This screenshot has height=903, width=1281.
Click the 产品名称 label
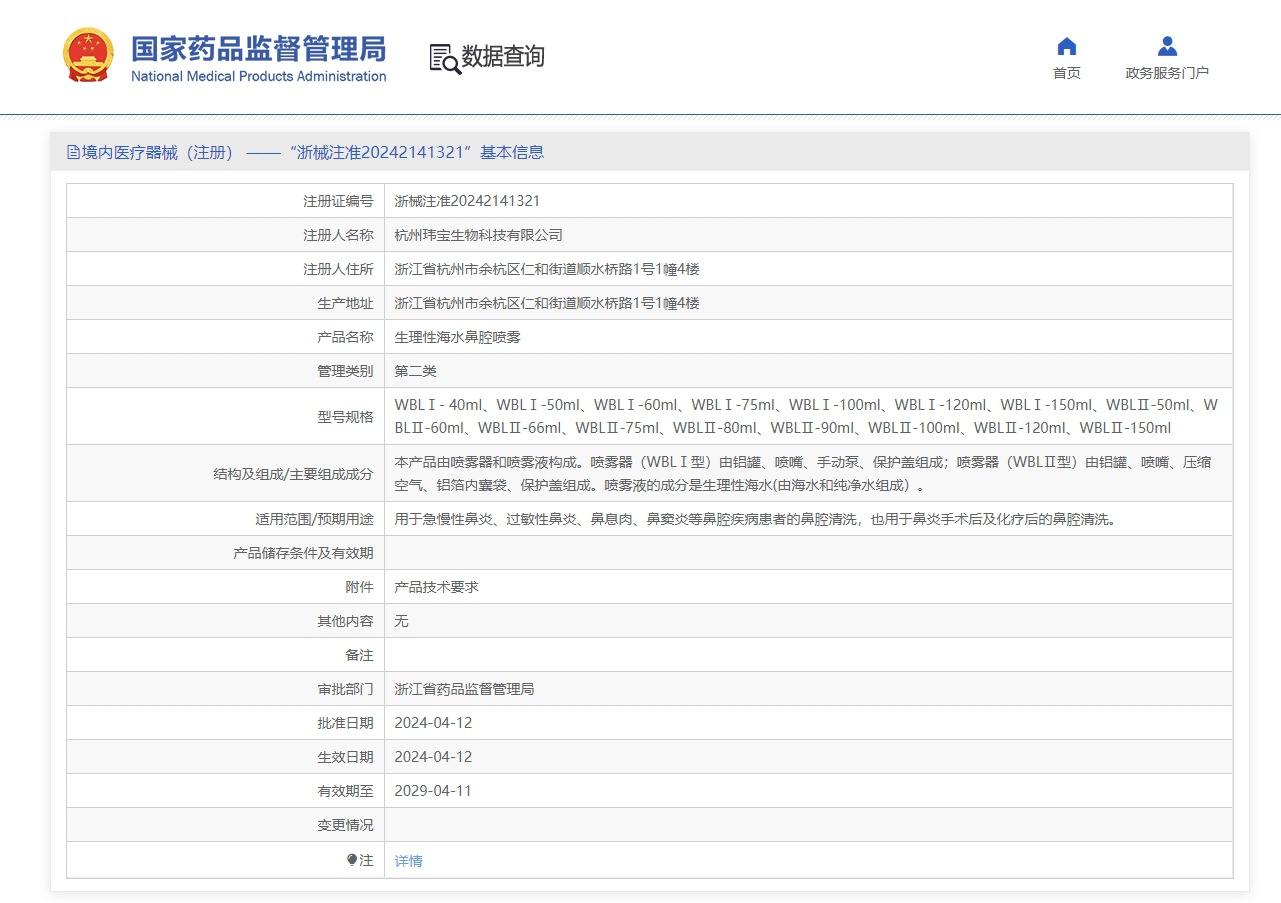pos(345,337)
